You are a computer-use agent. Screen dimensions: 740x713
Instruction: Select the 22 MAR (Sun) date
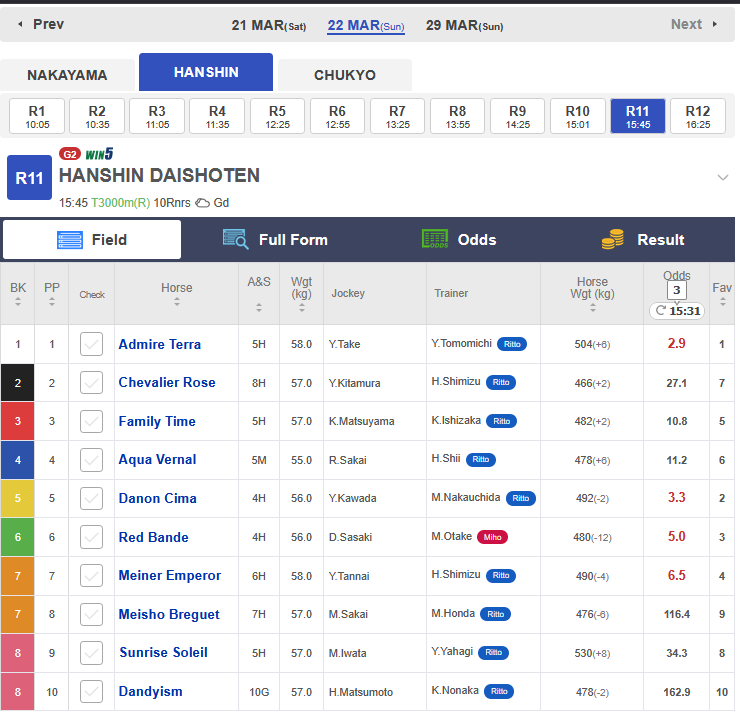366,25
